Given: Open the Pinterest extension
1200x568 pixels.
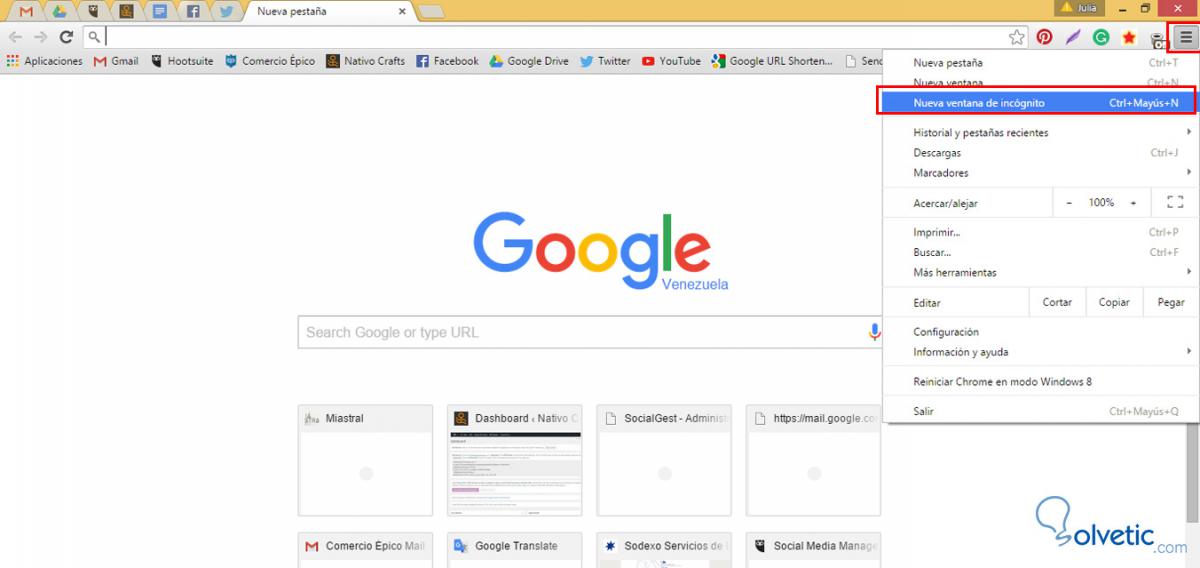Looking at the screenshot, I should 1044,37.
